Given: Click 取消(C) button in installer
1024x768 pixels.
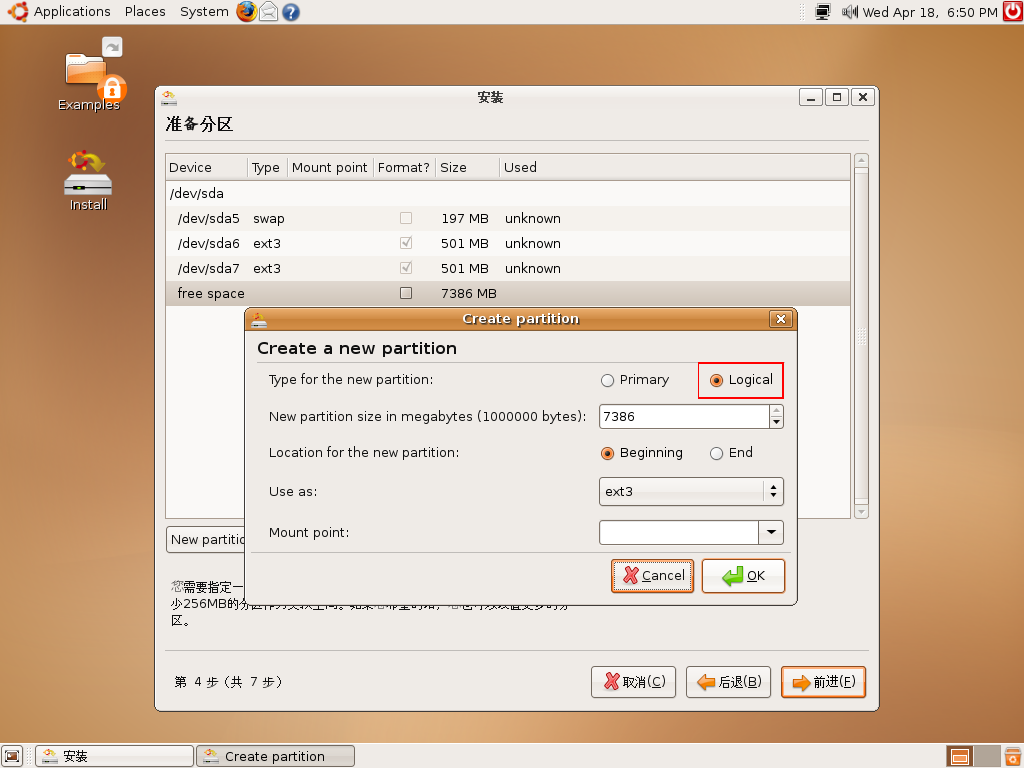Looking at the screenshot, I should point(633,682).
